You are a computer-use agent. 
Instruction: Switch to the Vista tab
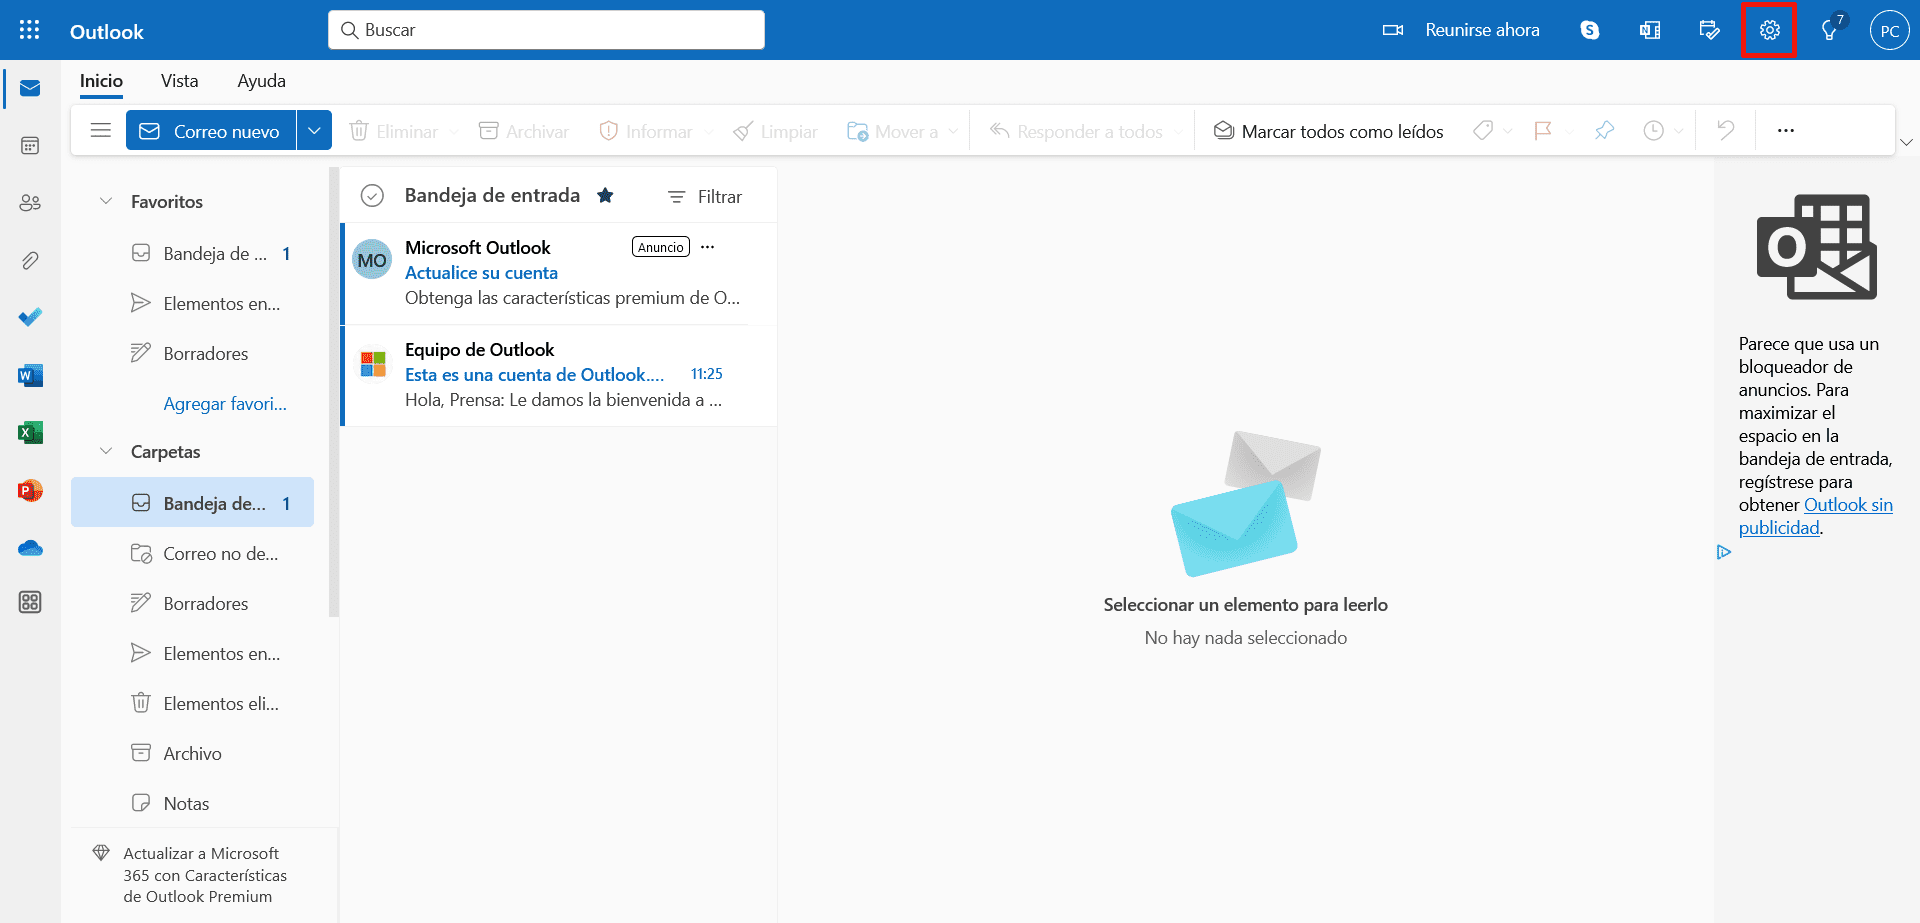(180, 81)
